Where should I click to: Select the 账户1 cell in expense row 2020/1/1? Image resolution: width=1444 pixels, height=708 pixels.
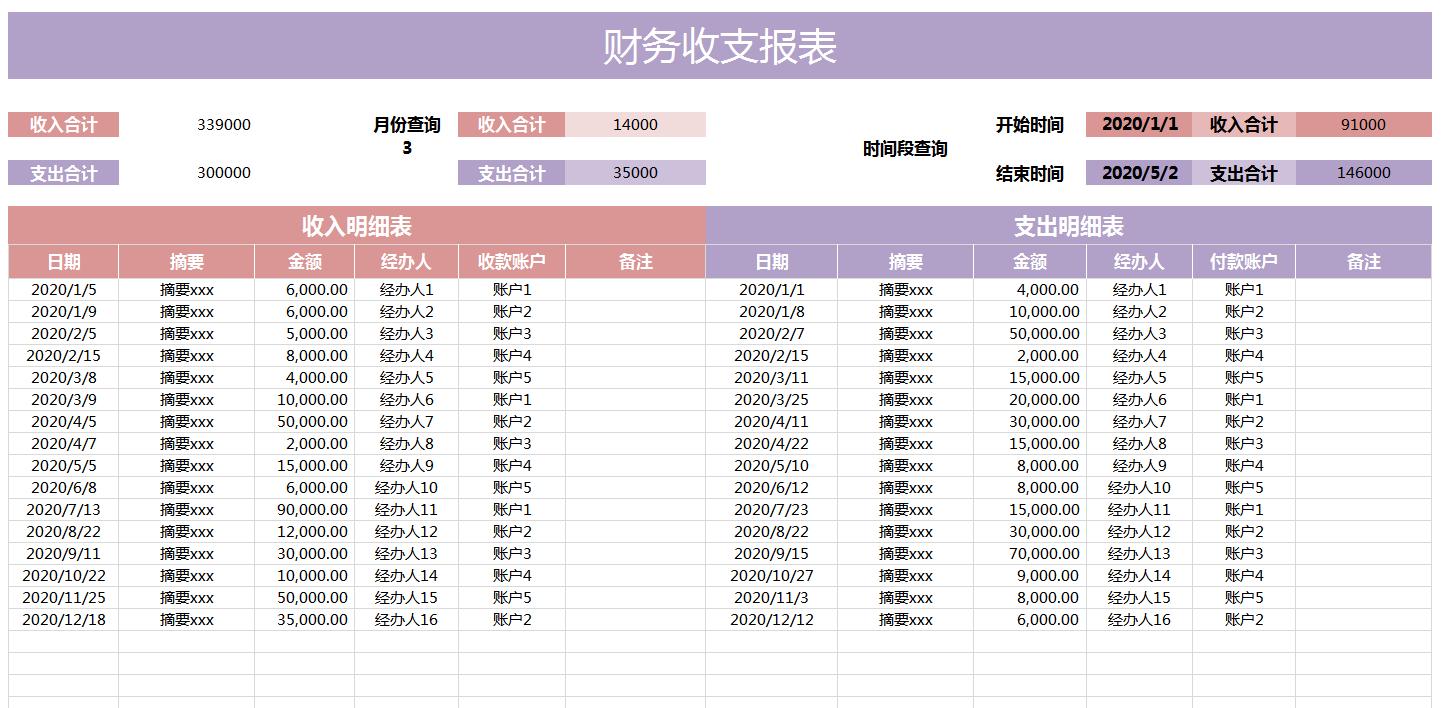coord(1245,289)
